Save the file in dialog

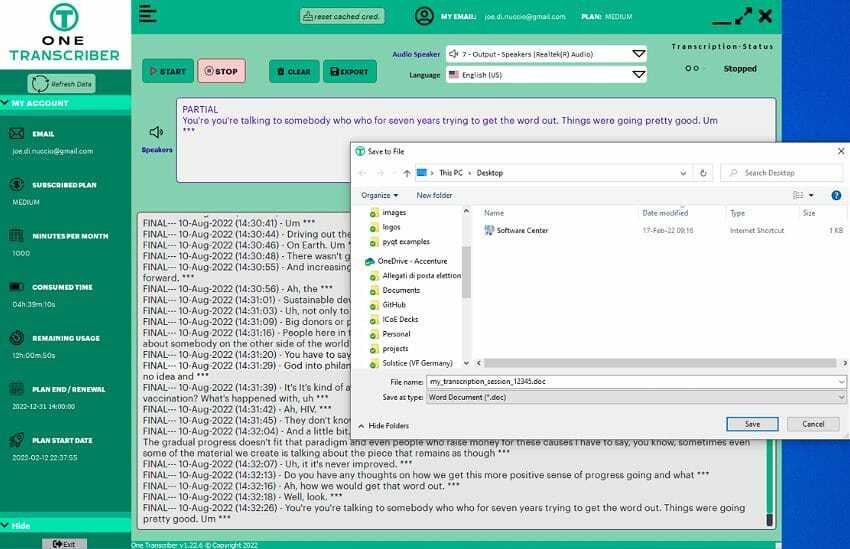[x=752, y=424]
